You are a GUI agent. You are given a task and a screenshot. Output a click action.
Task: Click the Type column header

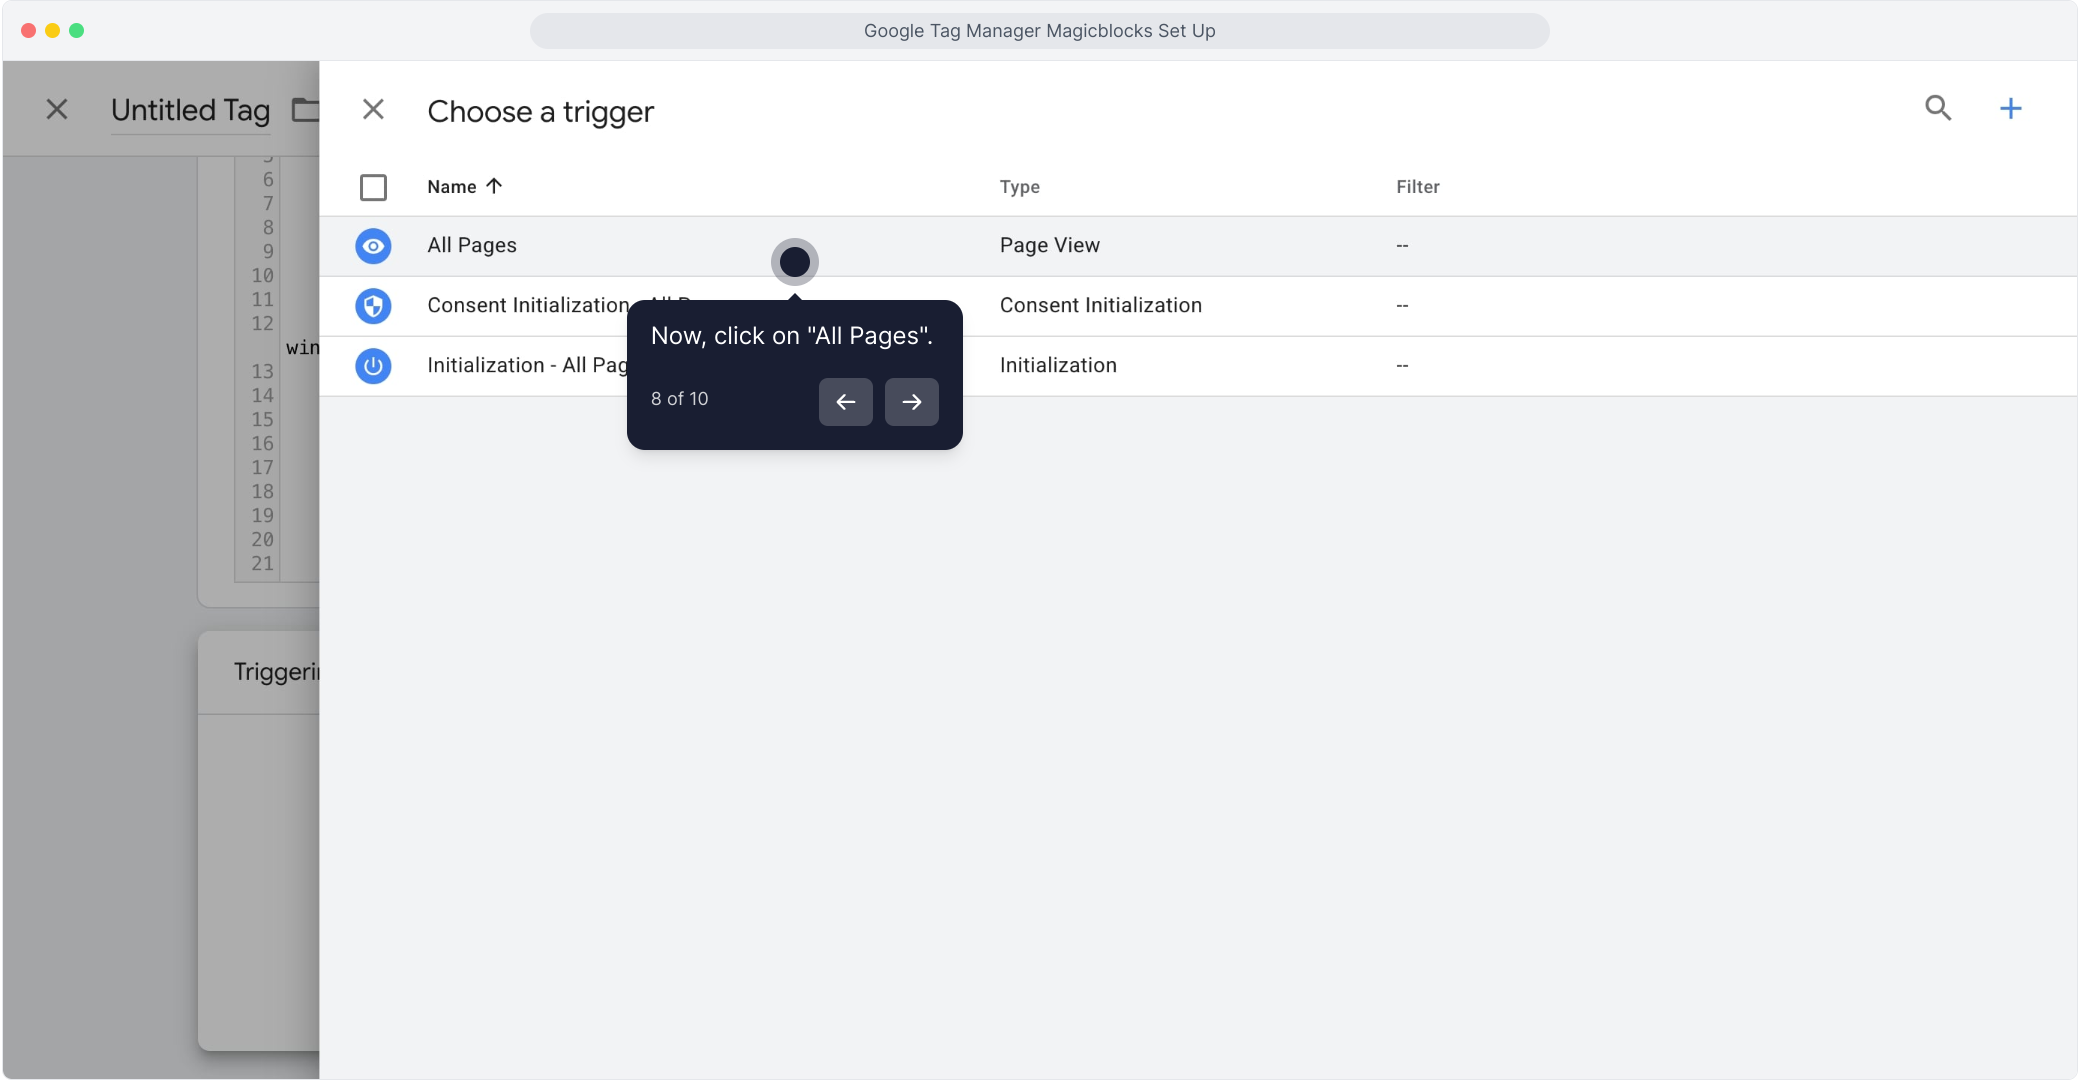point(1019,187)
